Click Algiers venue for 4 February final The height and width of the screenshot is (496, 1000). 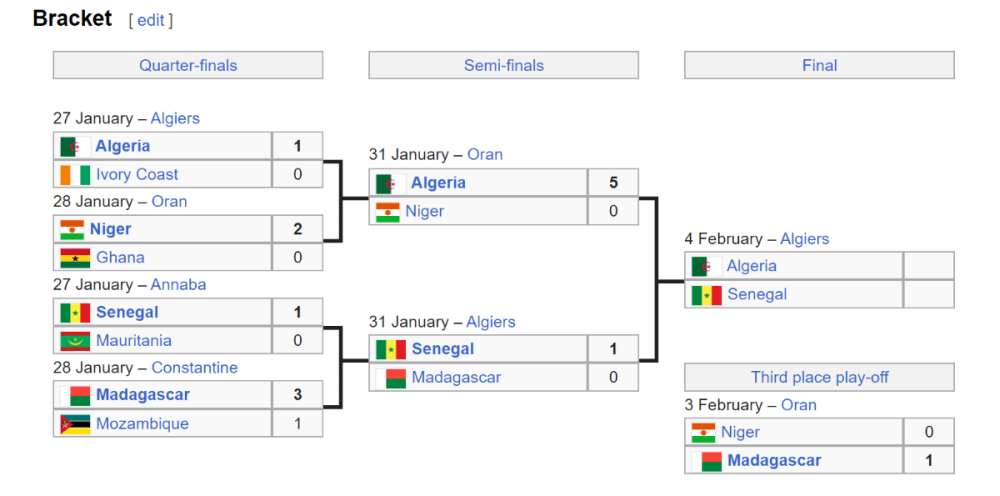click(x=804, y=238)
